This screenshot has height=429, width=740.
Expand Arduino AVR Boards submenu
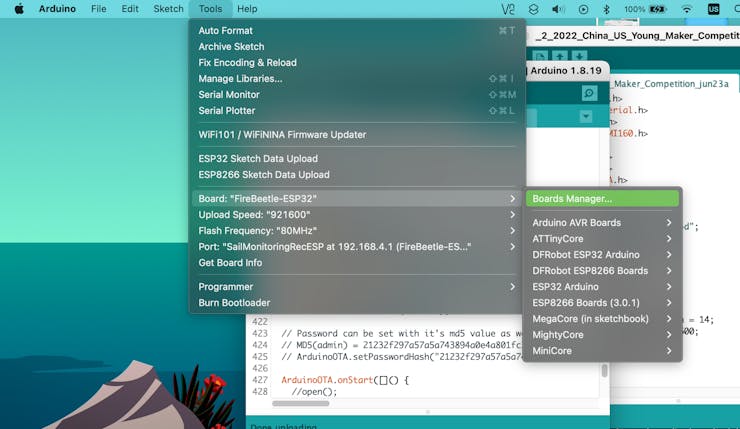[x=602, y=223]
